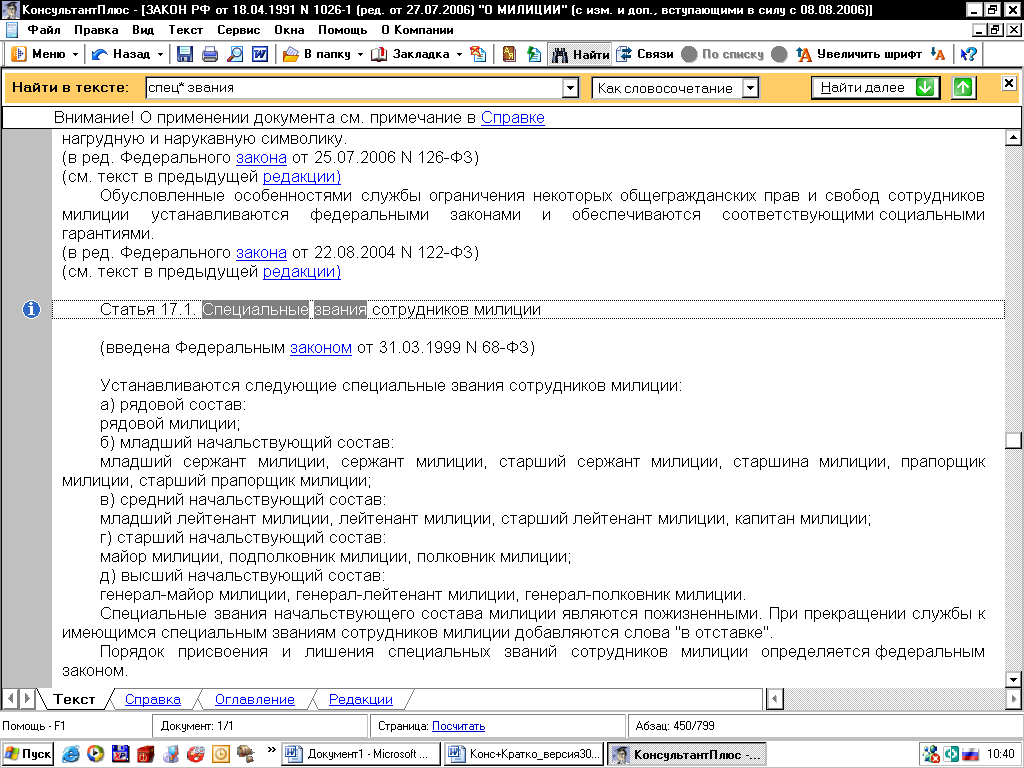
Task: Open the О Компании menu
Action: pyautogui.click(x=417, y=30)
